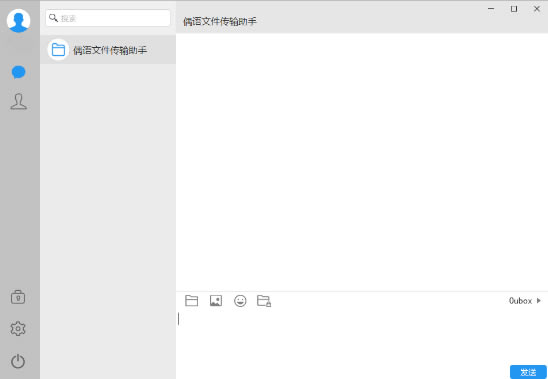Viewport: 548px width, 379px height.
Task: Open the contacts list icon
Action: point(19,102)
